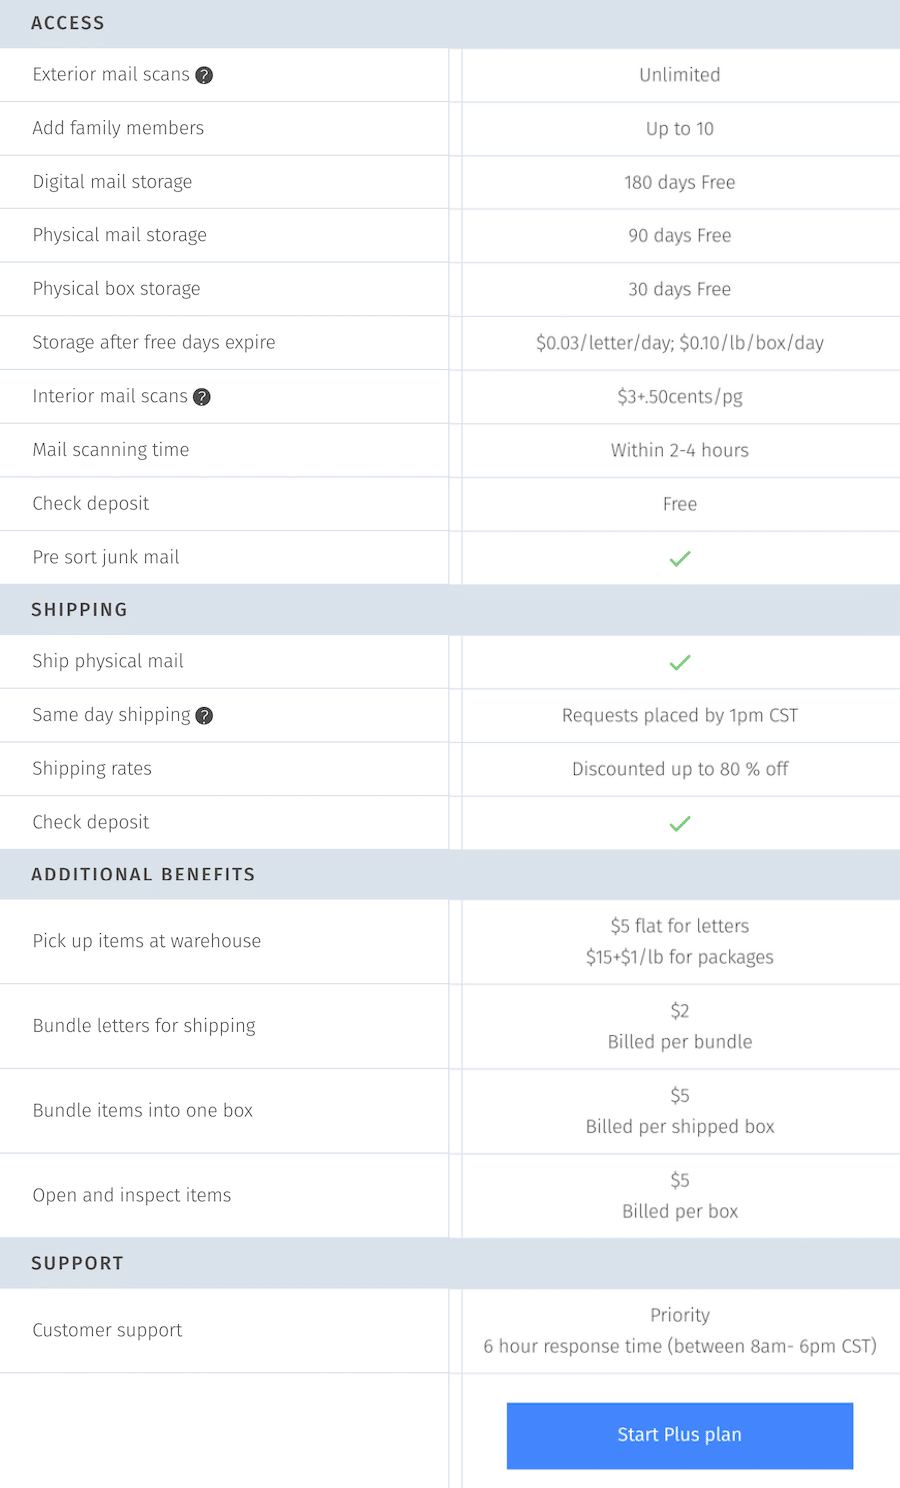The height and width of the screenshot is (1488, 900).
Task: Click the checkmark in Ship physical mail row
Action: (x=680, y=662)
